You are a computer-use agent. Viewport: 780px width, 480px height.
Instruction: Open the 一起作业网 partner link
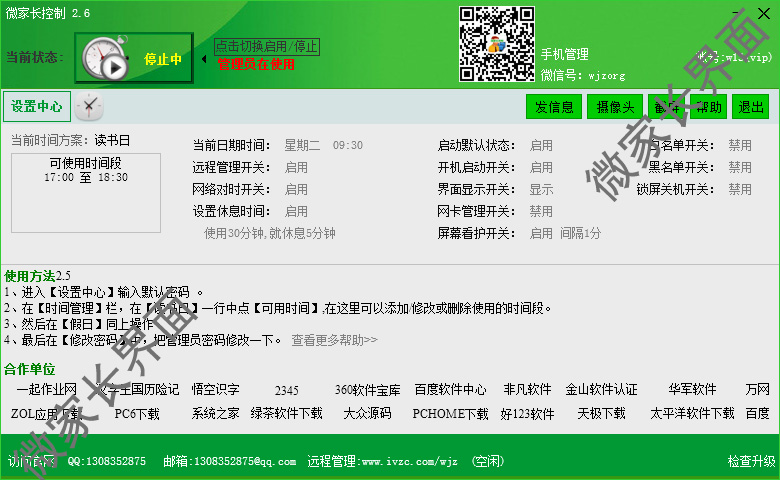point(47,389)
